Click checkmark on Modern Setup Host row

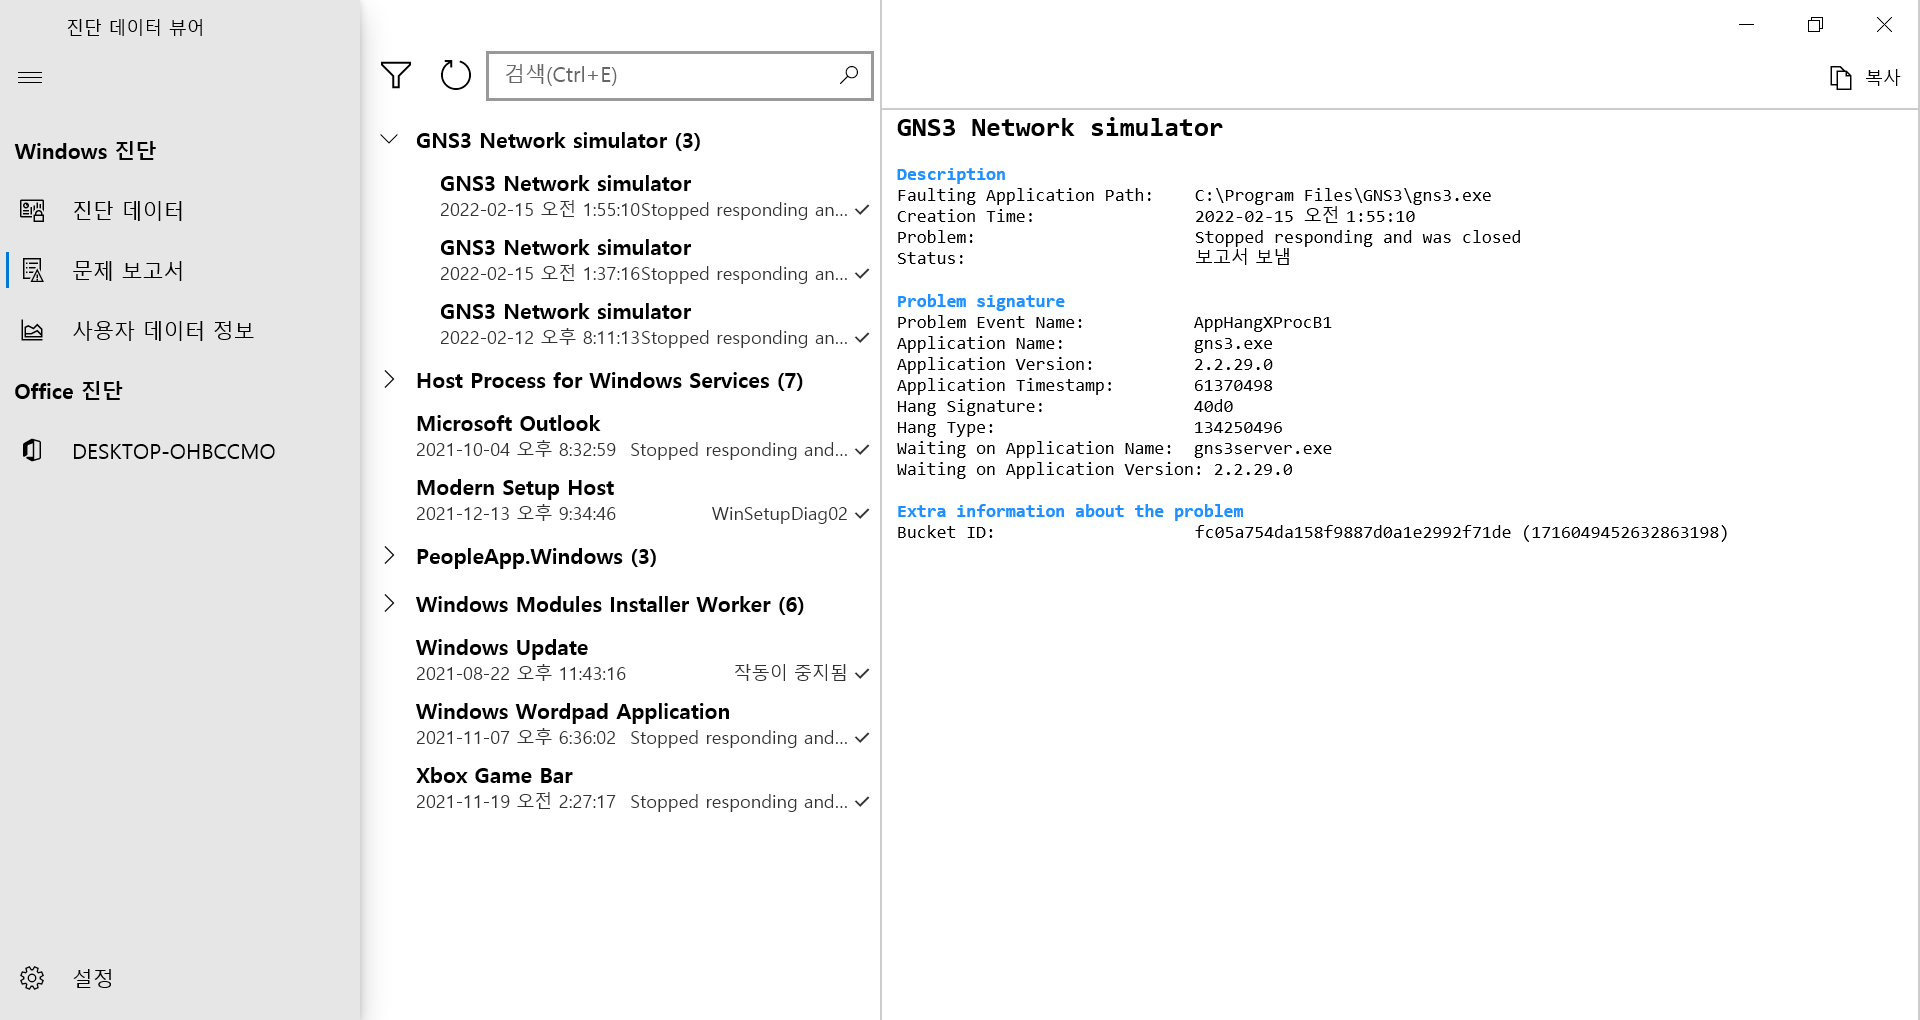pos(862,513)
